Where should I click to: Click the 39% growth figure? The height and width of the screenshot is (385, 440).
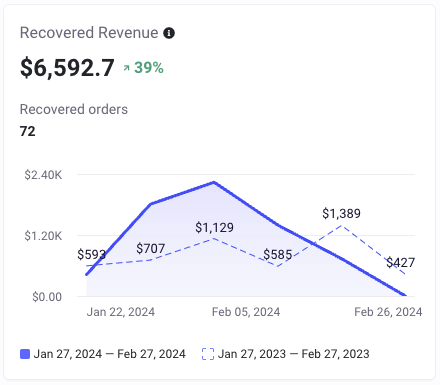pos(149,68)
